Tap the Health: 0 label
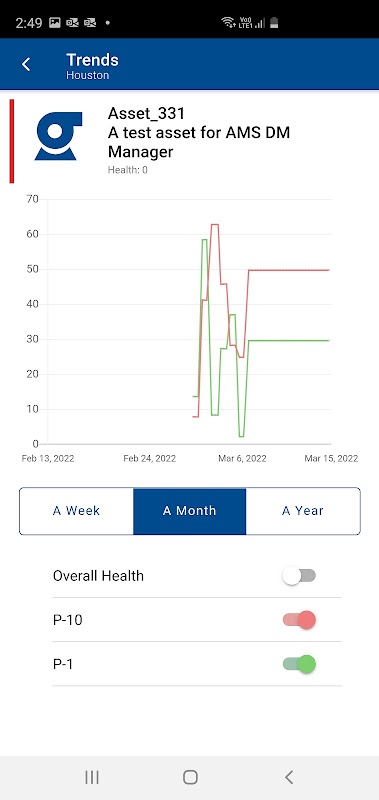379x800 pixels. click(128, 170)
